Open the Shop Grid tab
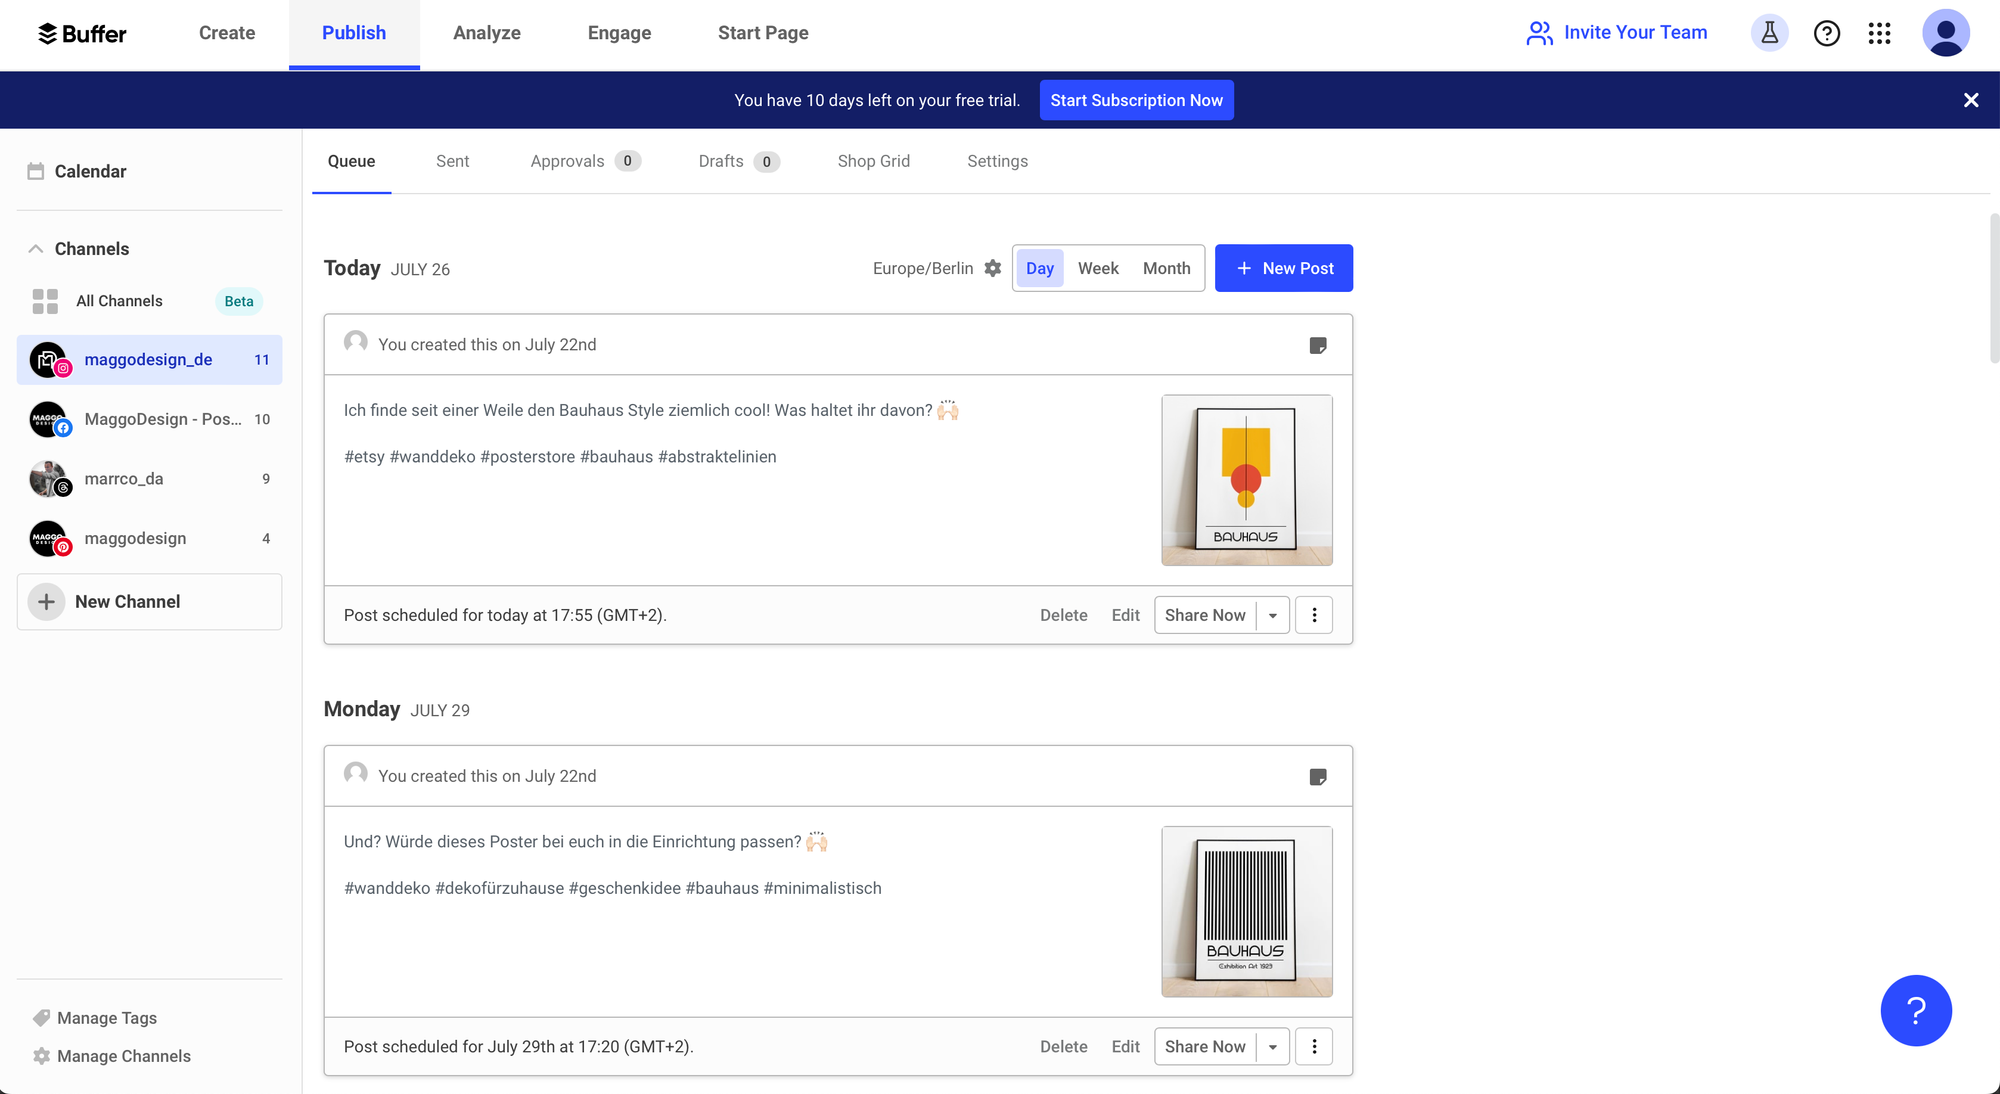Image resolution: width=2000 pixels, height=1094 pixels. pyautogui.click(x=873, y=161)
